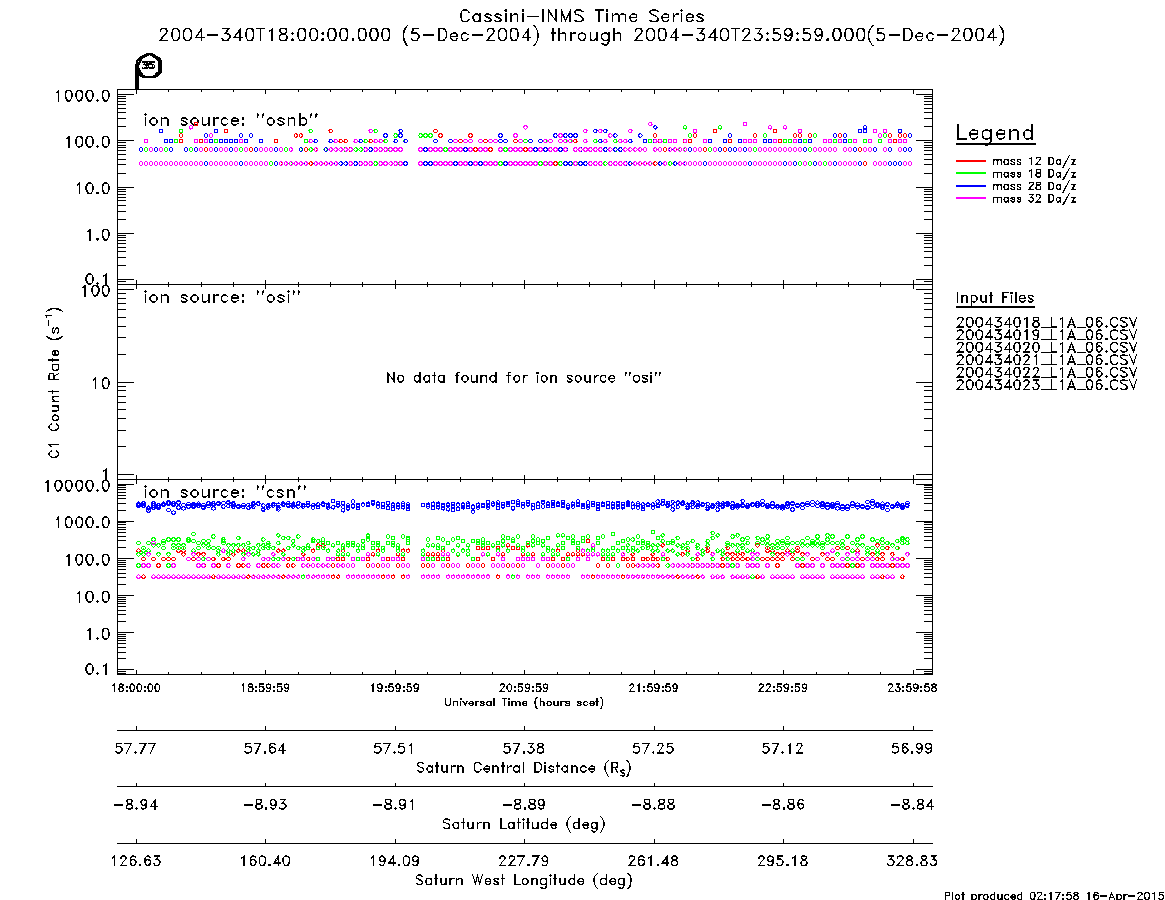Viewport: 1165px width, 900px height.
Task: Click the 57.38 Saturn distance value
Action: click(x=524, y=748)
